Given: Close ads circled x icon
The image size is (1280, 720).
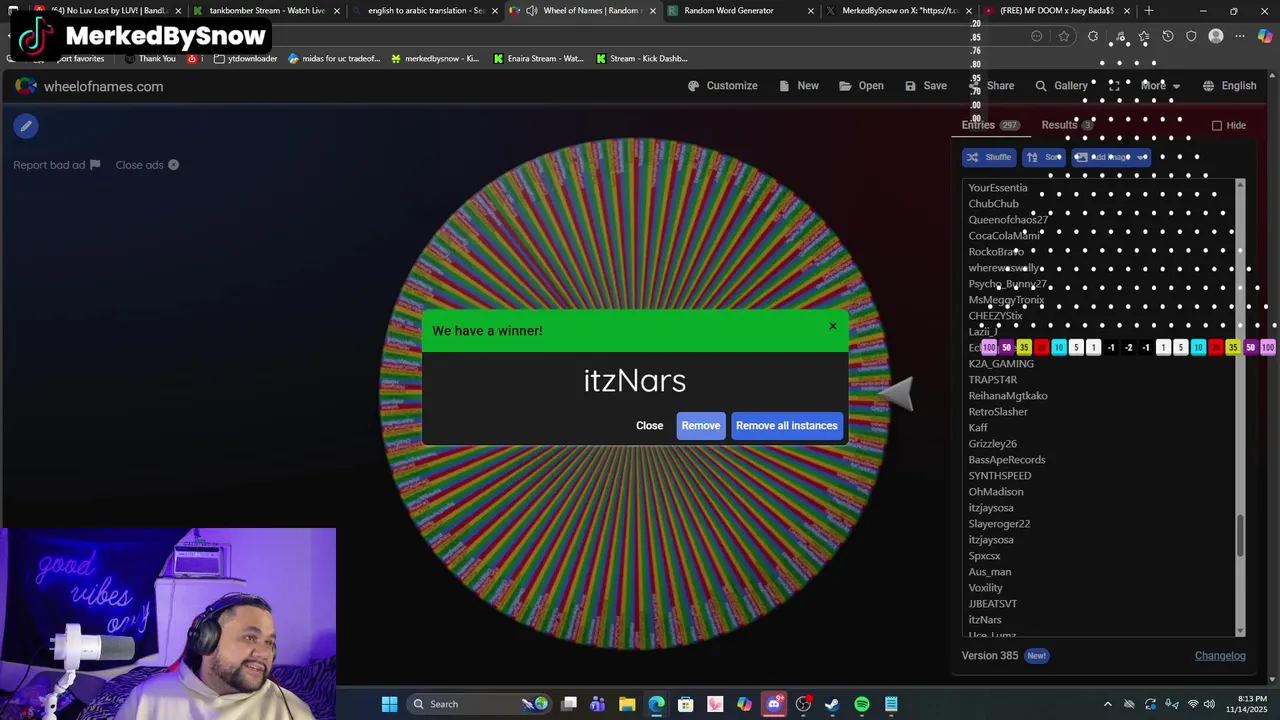Looking at the screenshot, I should pos(173,165).
